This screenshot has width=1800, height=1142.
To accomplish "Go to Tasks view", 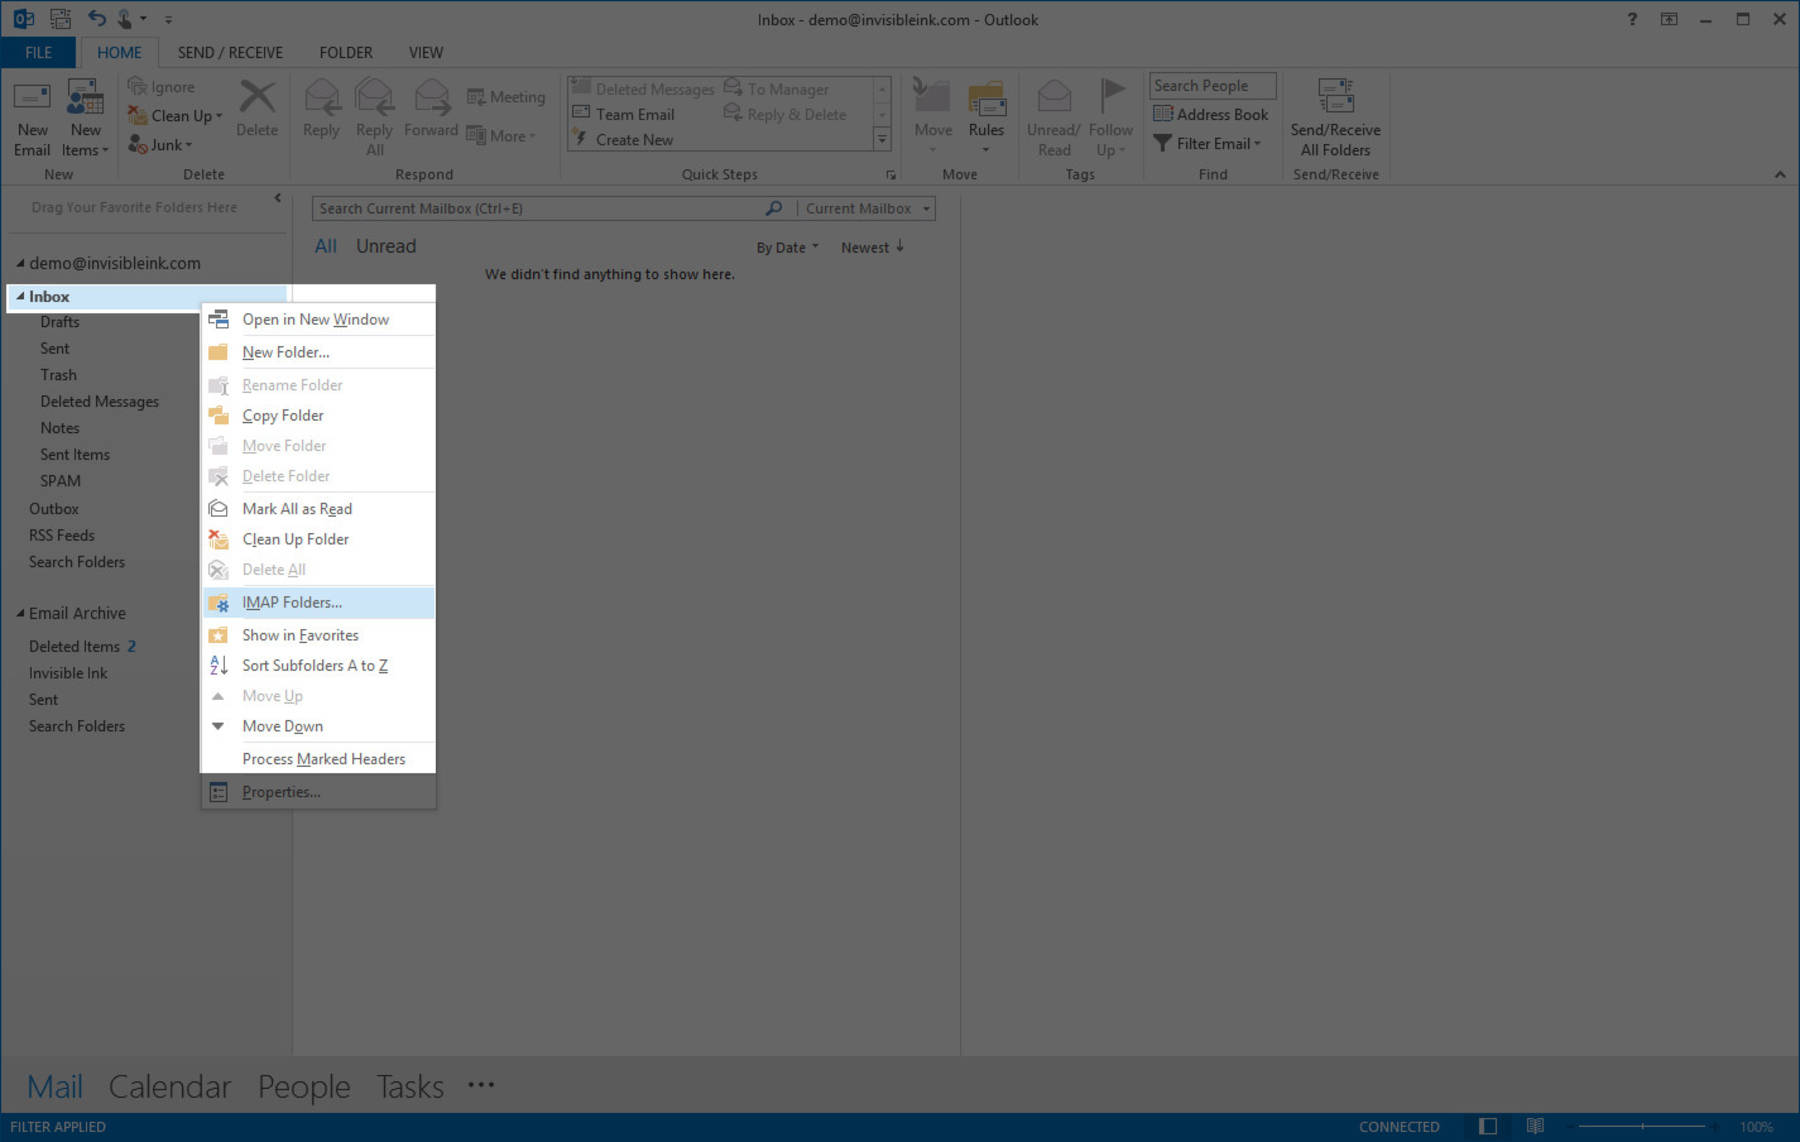I will coord(410,1086).
